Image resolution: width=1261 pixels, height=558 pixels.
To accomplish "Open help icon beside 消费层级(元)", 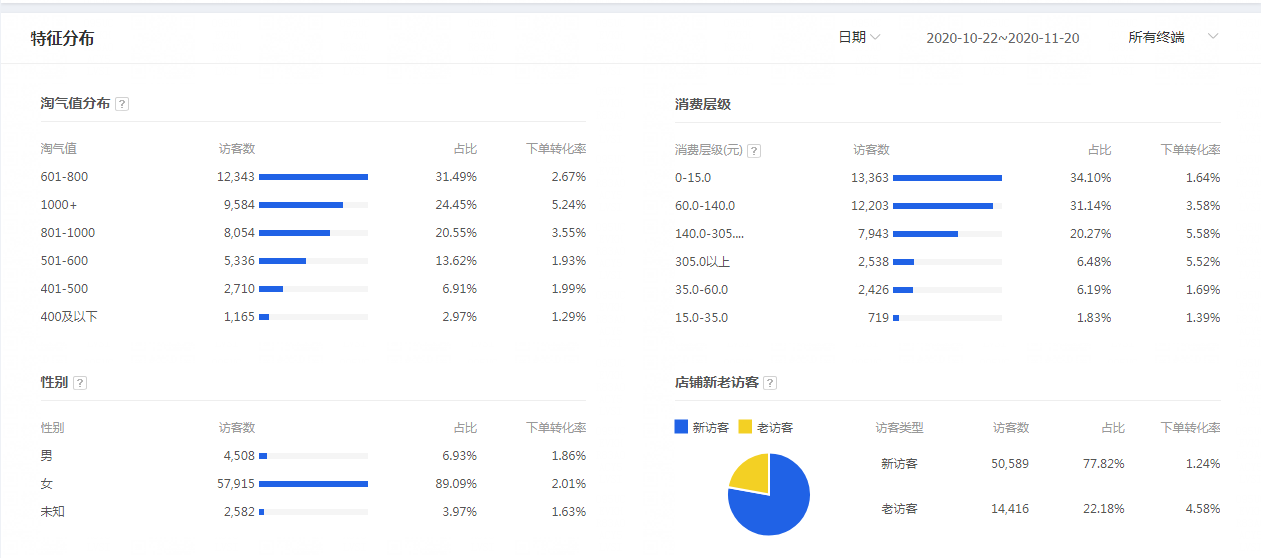I will point(754,151).
